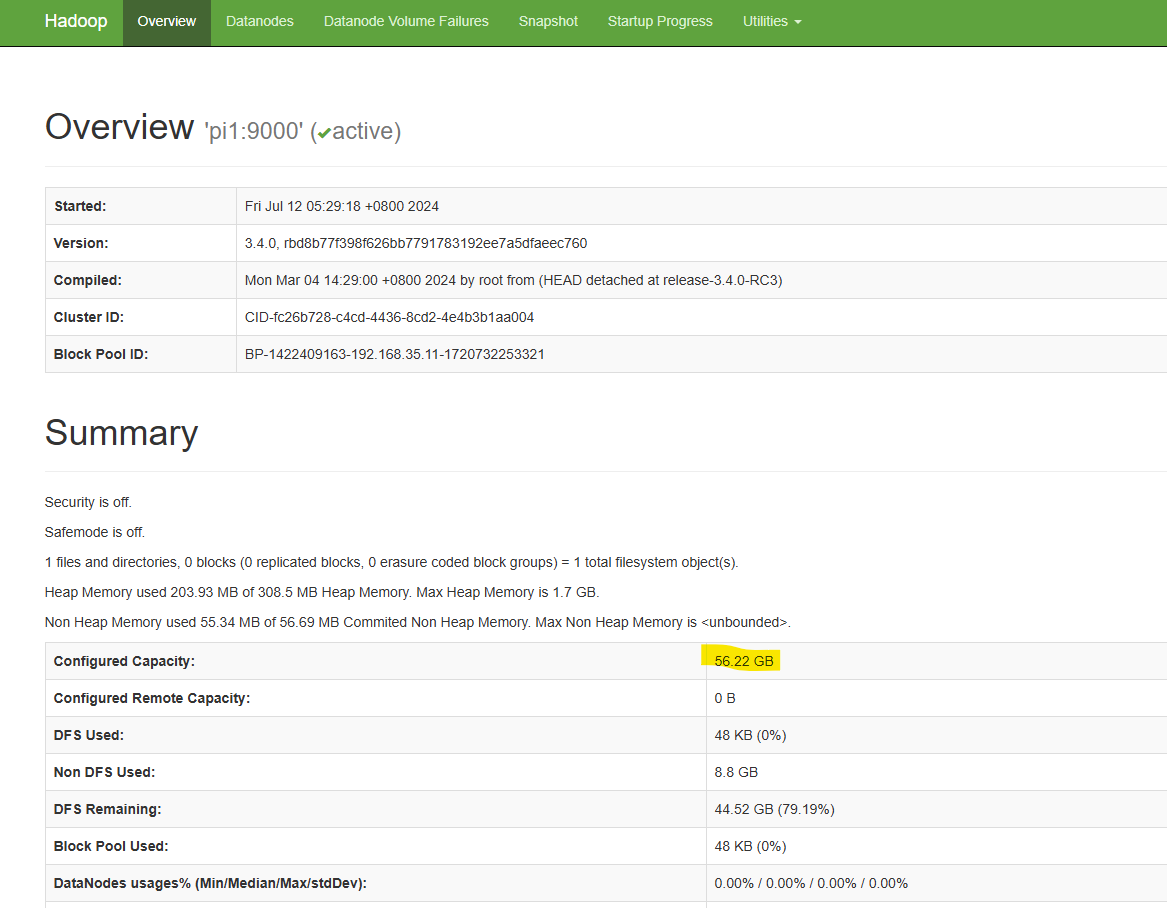The image size is (1167, 908).
Task: Select the 56.22 GB capacity value
Action: (744, 661)
